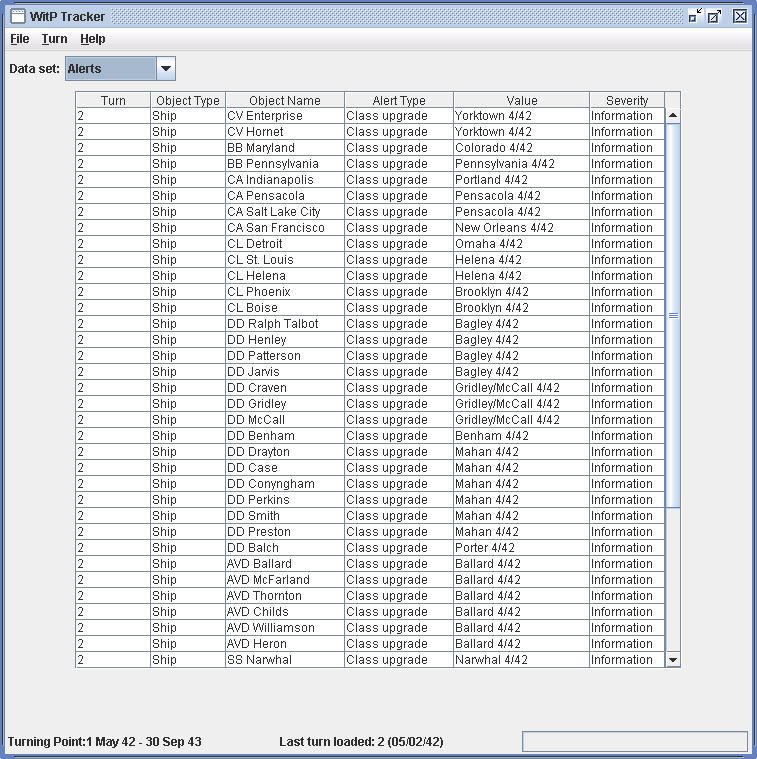Select the AVD McFarland cell

tap(285, 579)
